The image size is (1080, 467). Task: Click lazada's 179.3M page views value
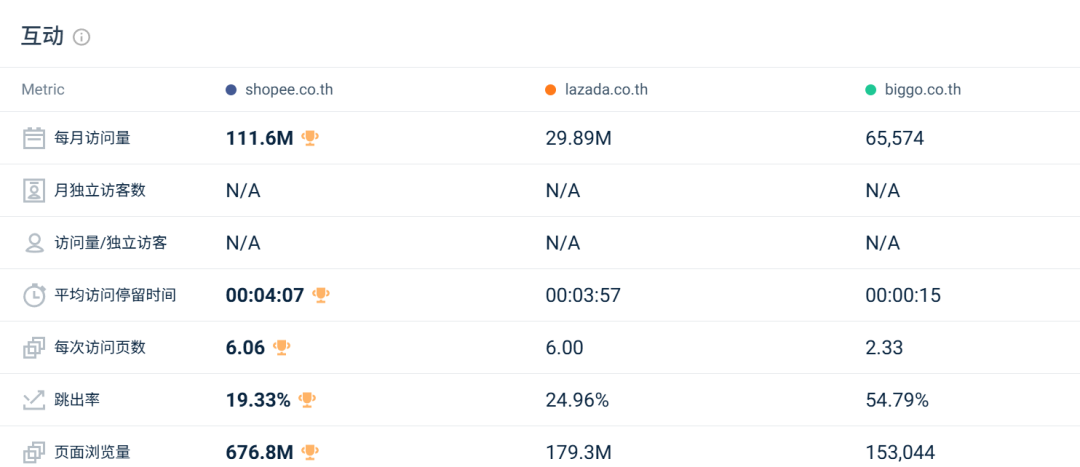579,453
